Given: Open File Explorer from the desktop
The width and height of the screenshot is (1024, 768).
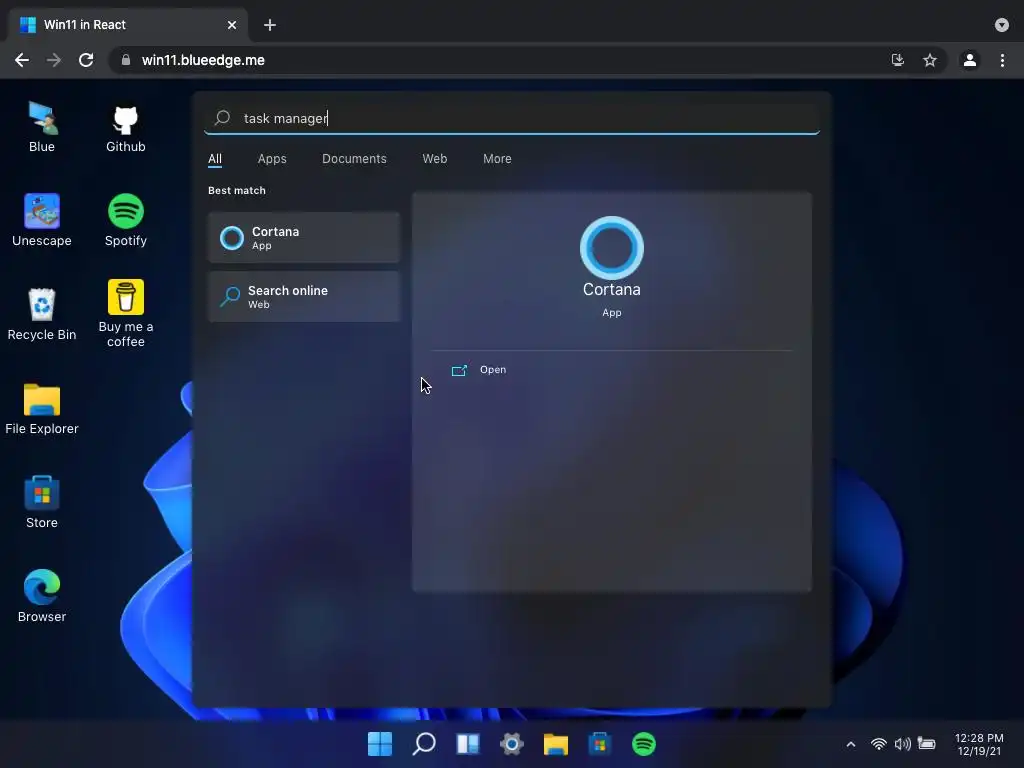Looking at the screenshot, I should [42, 408].
